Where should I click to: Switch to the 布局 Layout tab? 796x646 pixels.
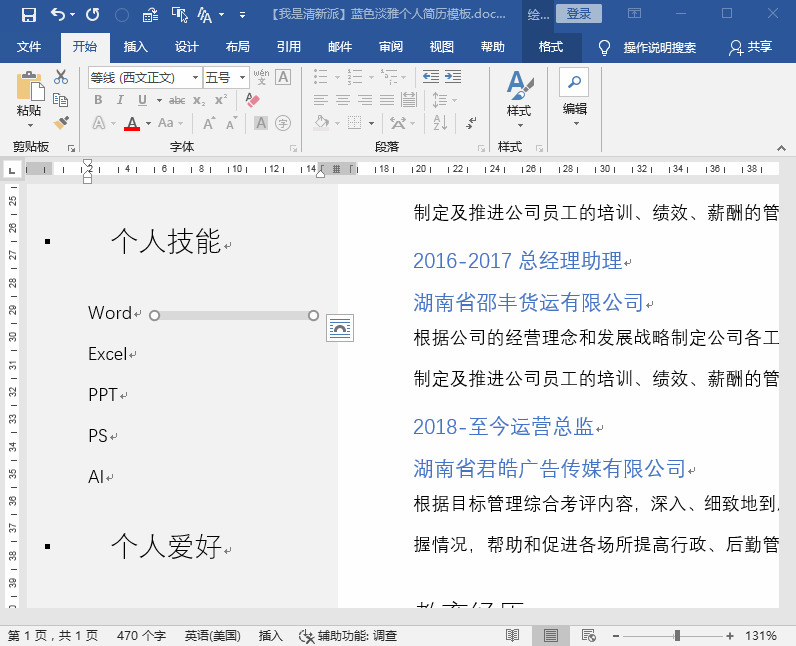pos(238,47)
